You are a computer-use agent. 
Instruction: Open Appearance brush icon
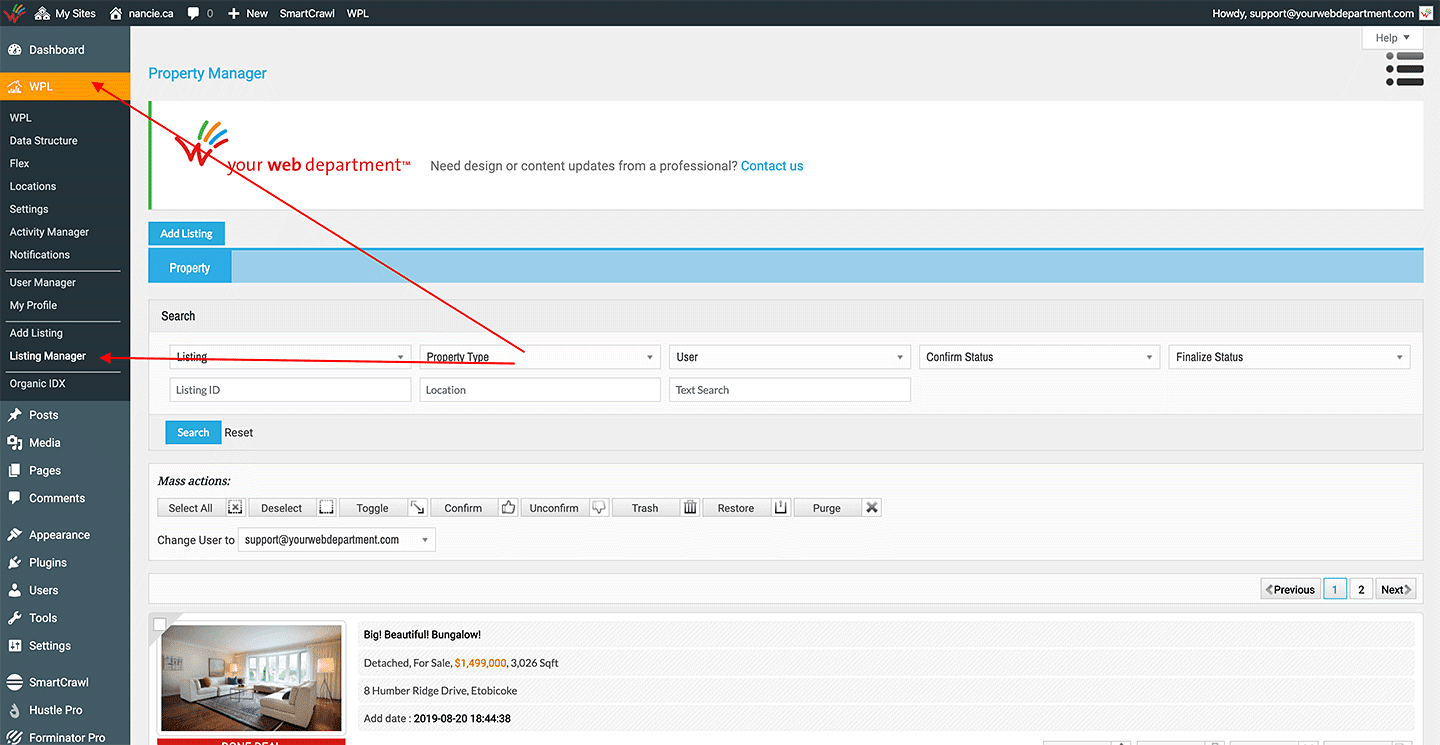(x=14, y=535)
